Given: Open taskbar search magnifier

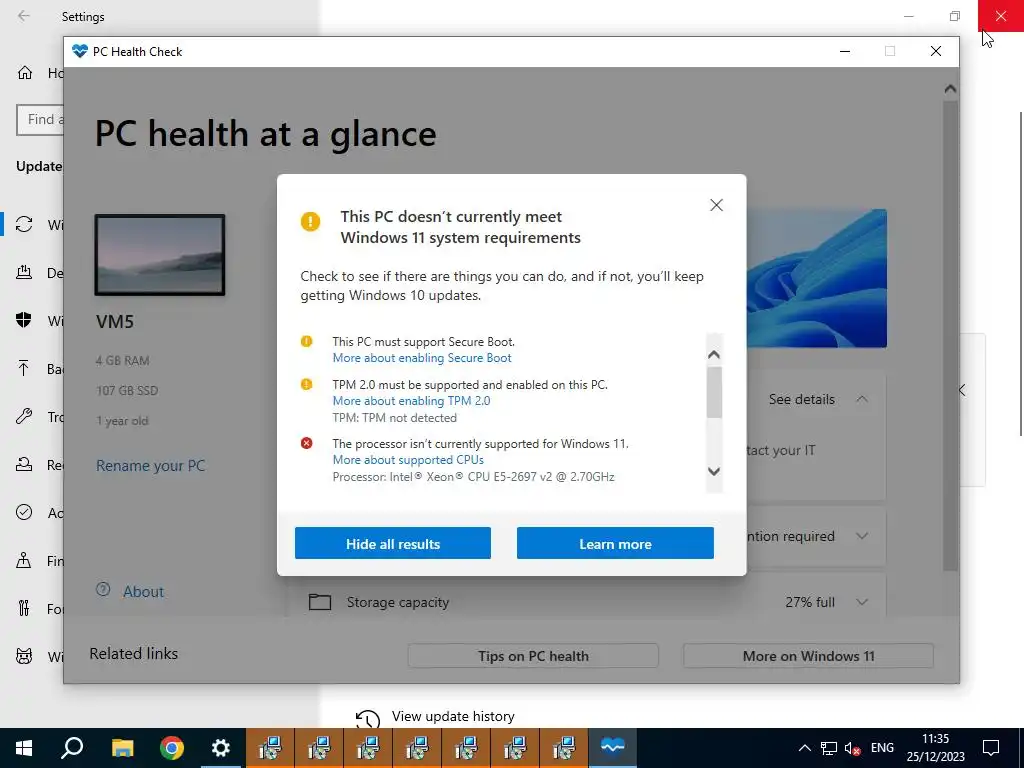Looking at the screenshot, I should [x=72, y=748].
